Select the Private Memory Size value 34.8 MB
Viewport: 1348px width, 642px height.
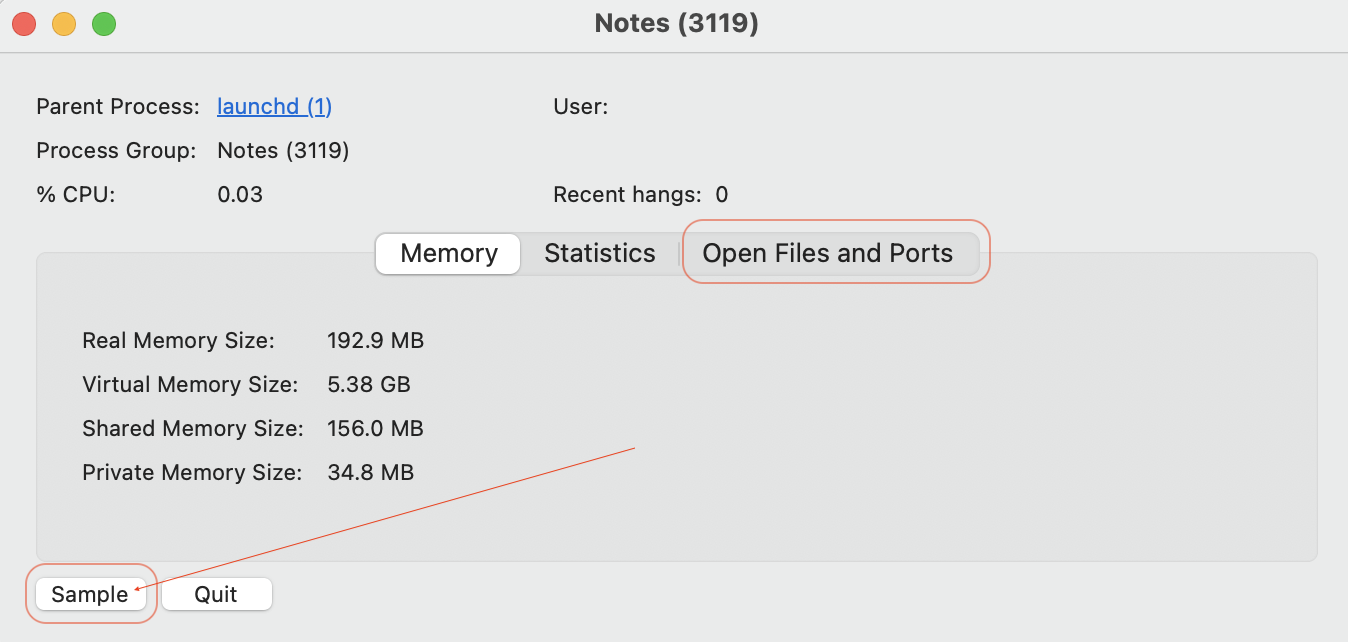370,473
